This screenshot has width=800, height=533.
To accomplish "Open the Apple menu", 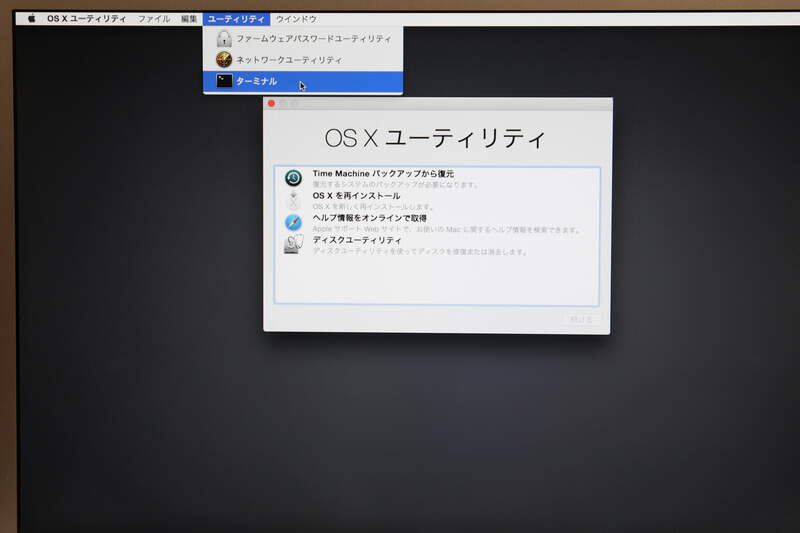I will 31,19.
